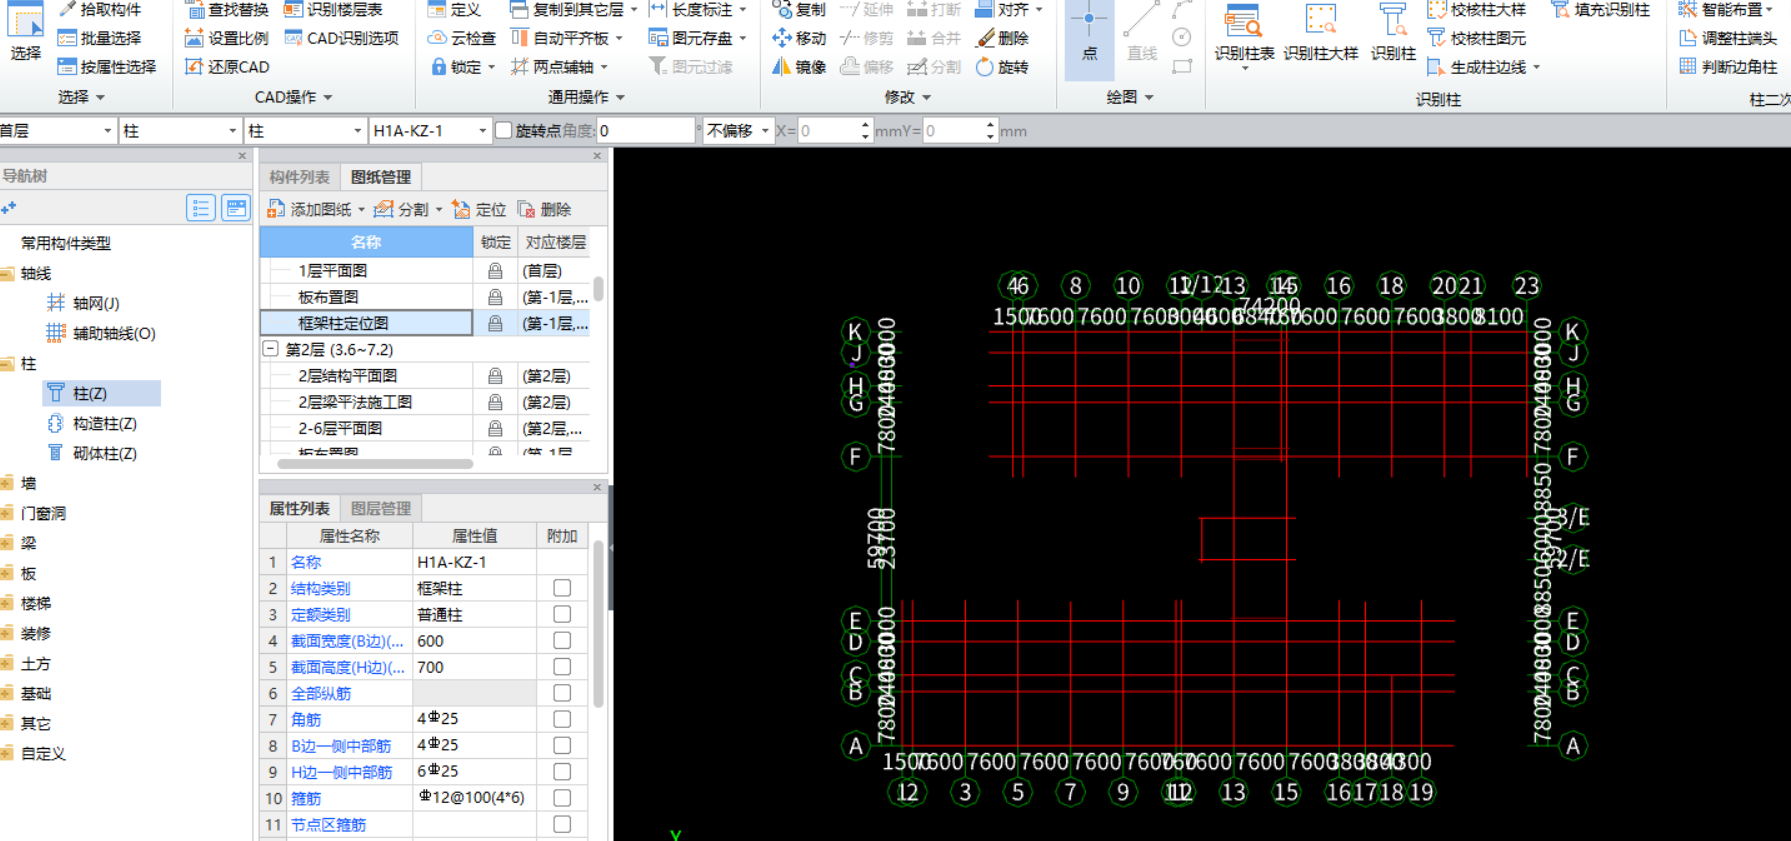The image size is (1791, 841).
Task: Click 添加图纸 add drawing button
Action: point(309,209)
